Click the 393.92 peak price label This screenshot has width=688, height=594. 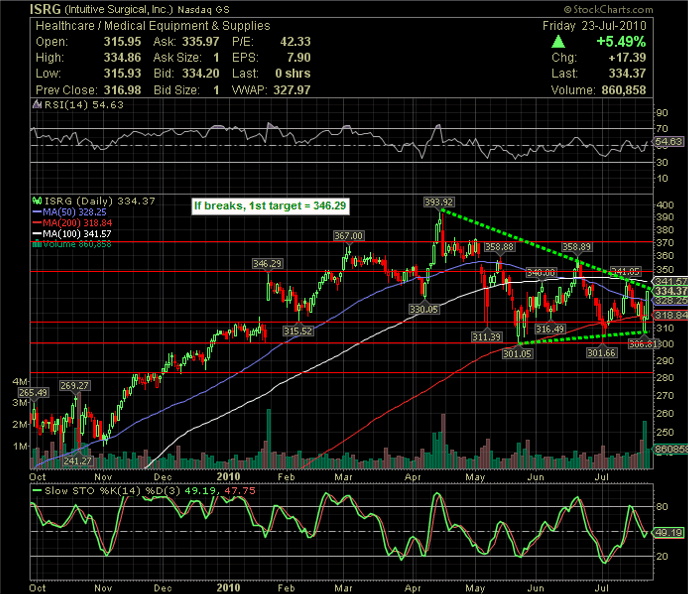tap(439, 202)
